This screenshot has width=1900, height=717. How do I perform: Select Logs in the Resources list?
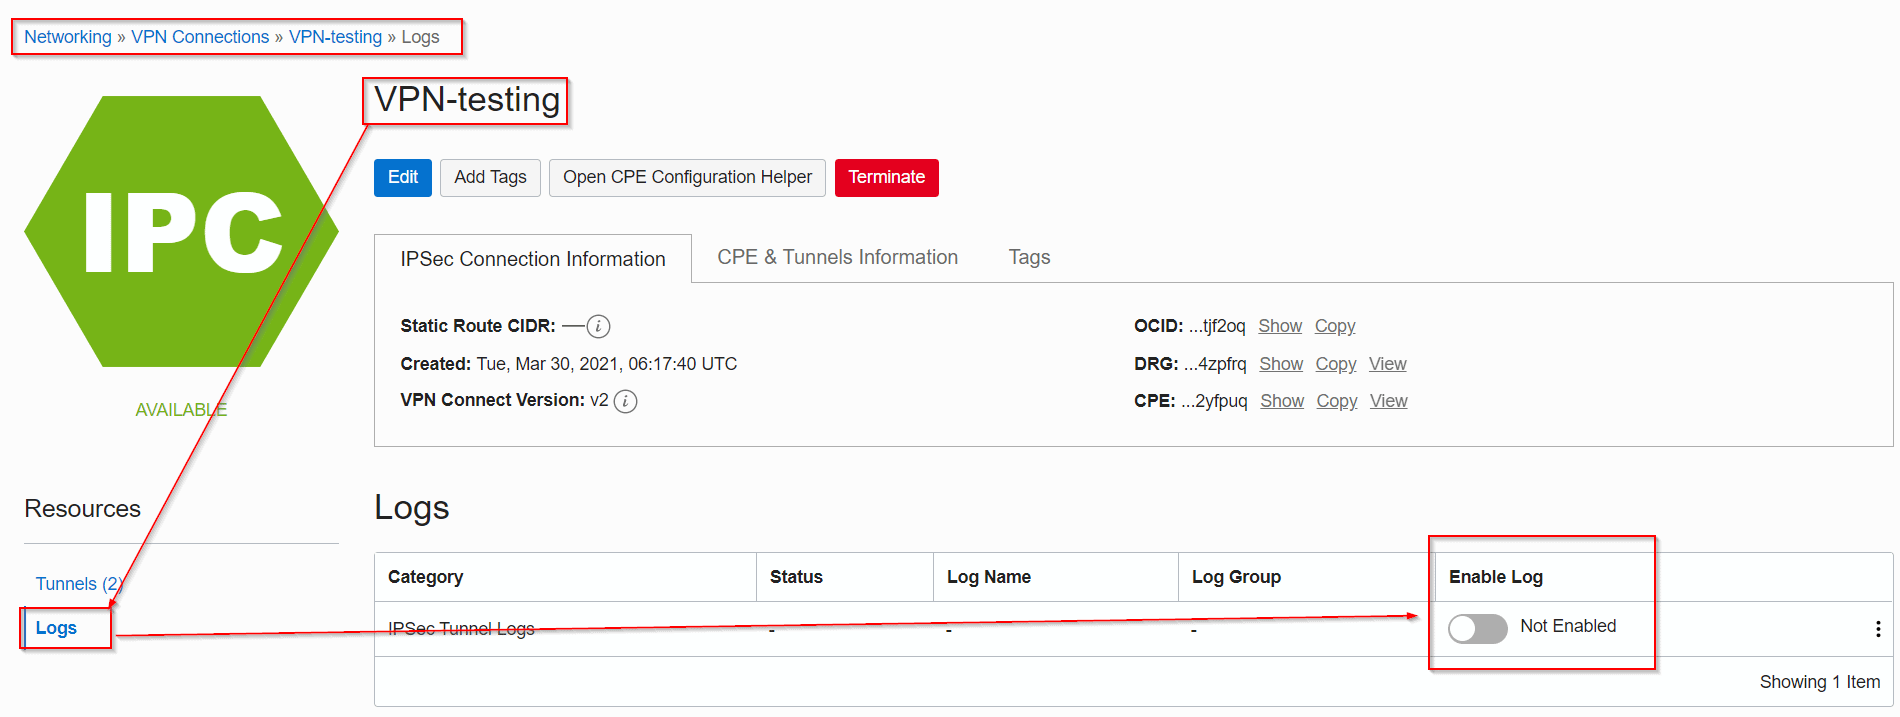click(56, 628)
